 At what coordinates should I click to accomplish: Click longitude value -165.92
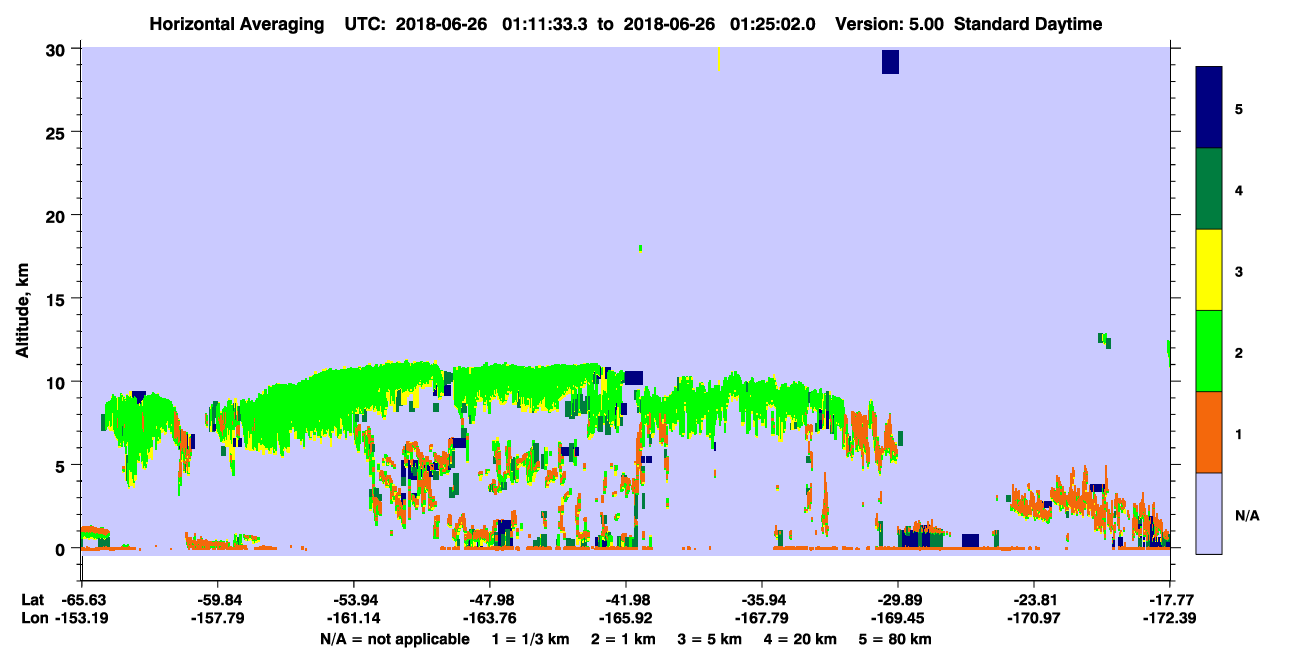(x=626, y=618)
